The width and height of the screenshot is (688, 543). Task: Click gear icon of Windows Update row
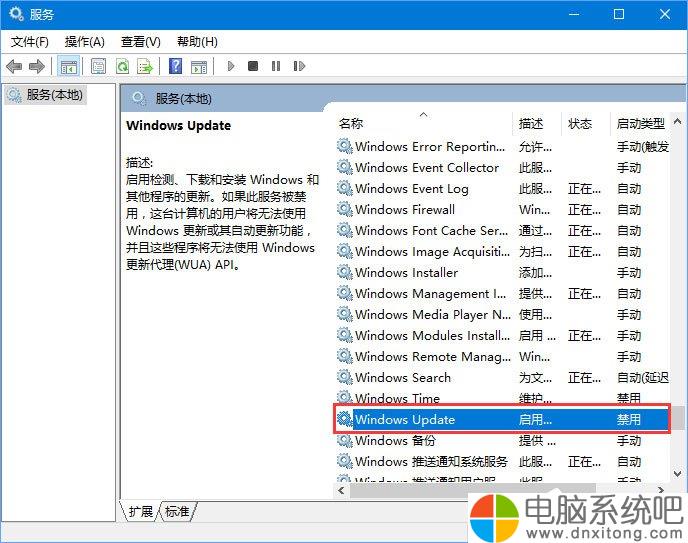[x=345, y=419]
